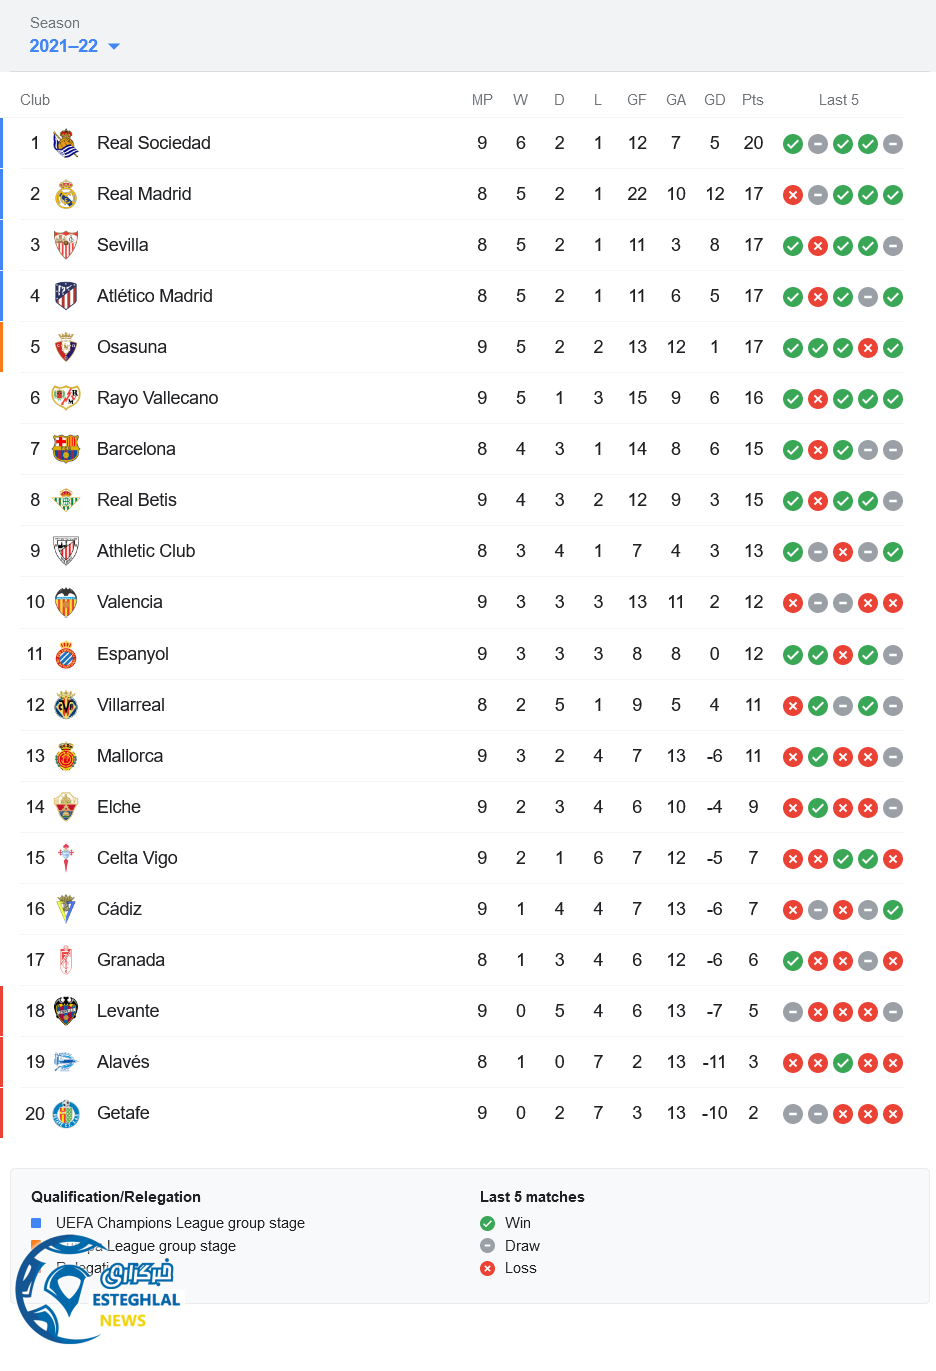Open the Sevilla team name link
Viewport: 936px width, 1371px height.
122,245
